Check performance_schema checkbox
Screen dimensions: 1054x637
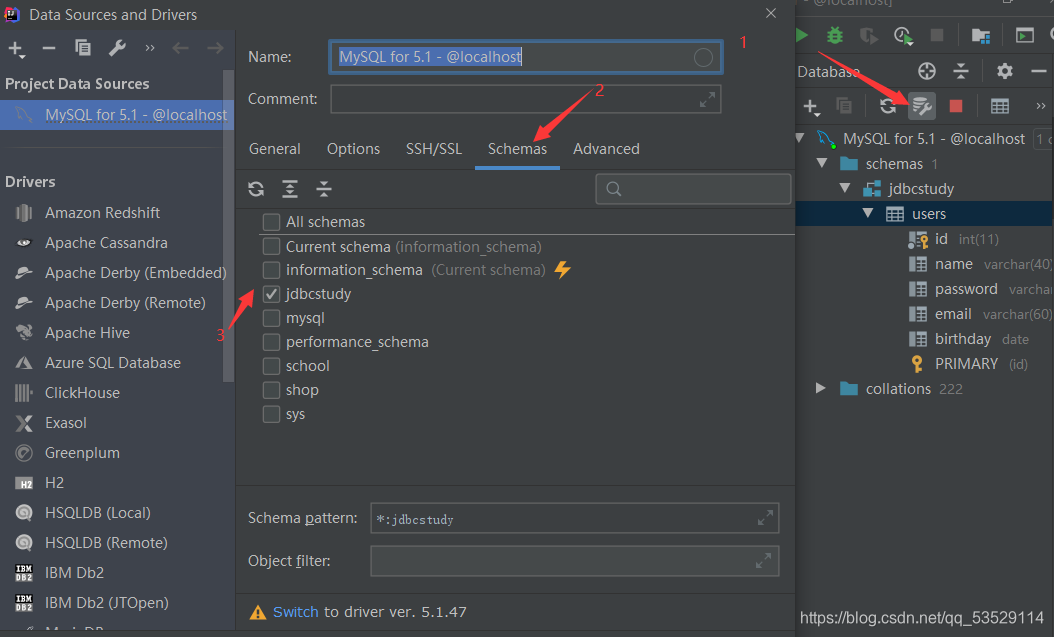click(x=272, y=342)
